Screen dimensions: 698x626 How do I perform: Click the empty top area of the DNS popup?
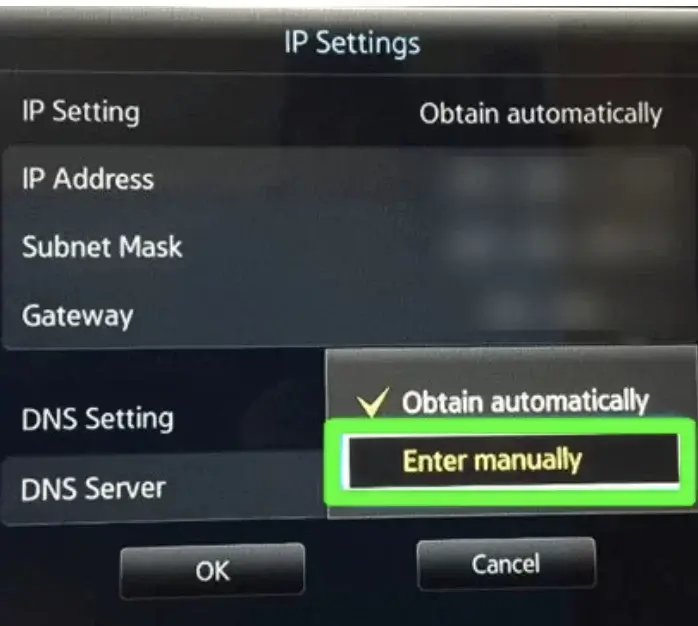tap(511, 366)
